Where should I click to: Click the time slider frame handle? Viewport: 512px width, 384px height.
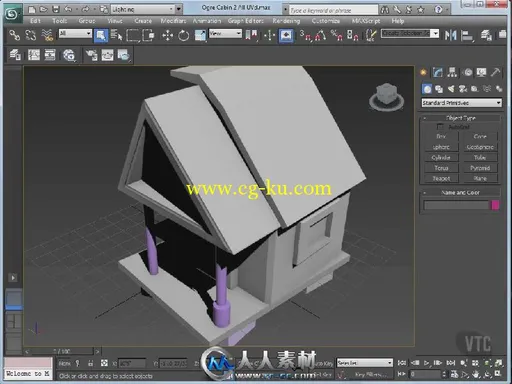pos(62,351)
